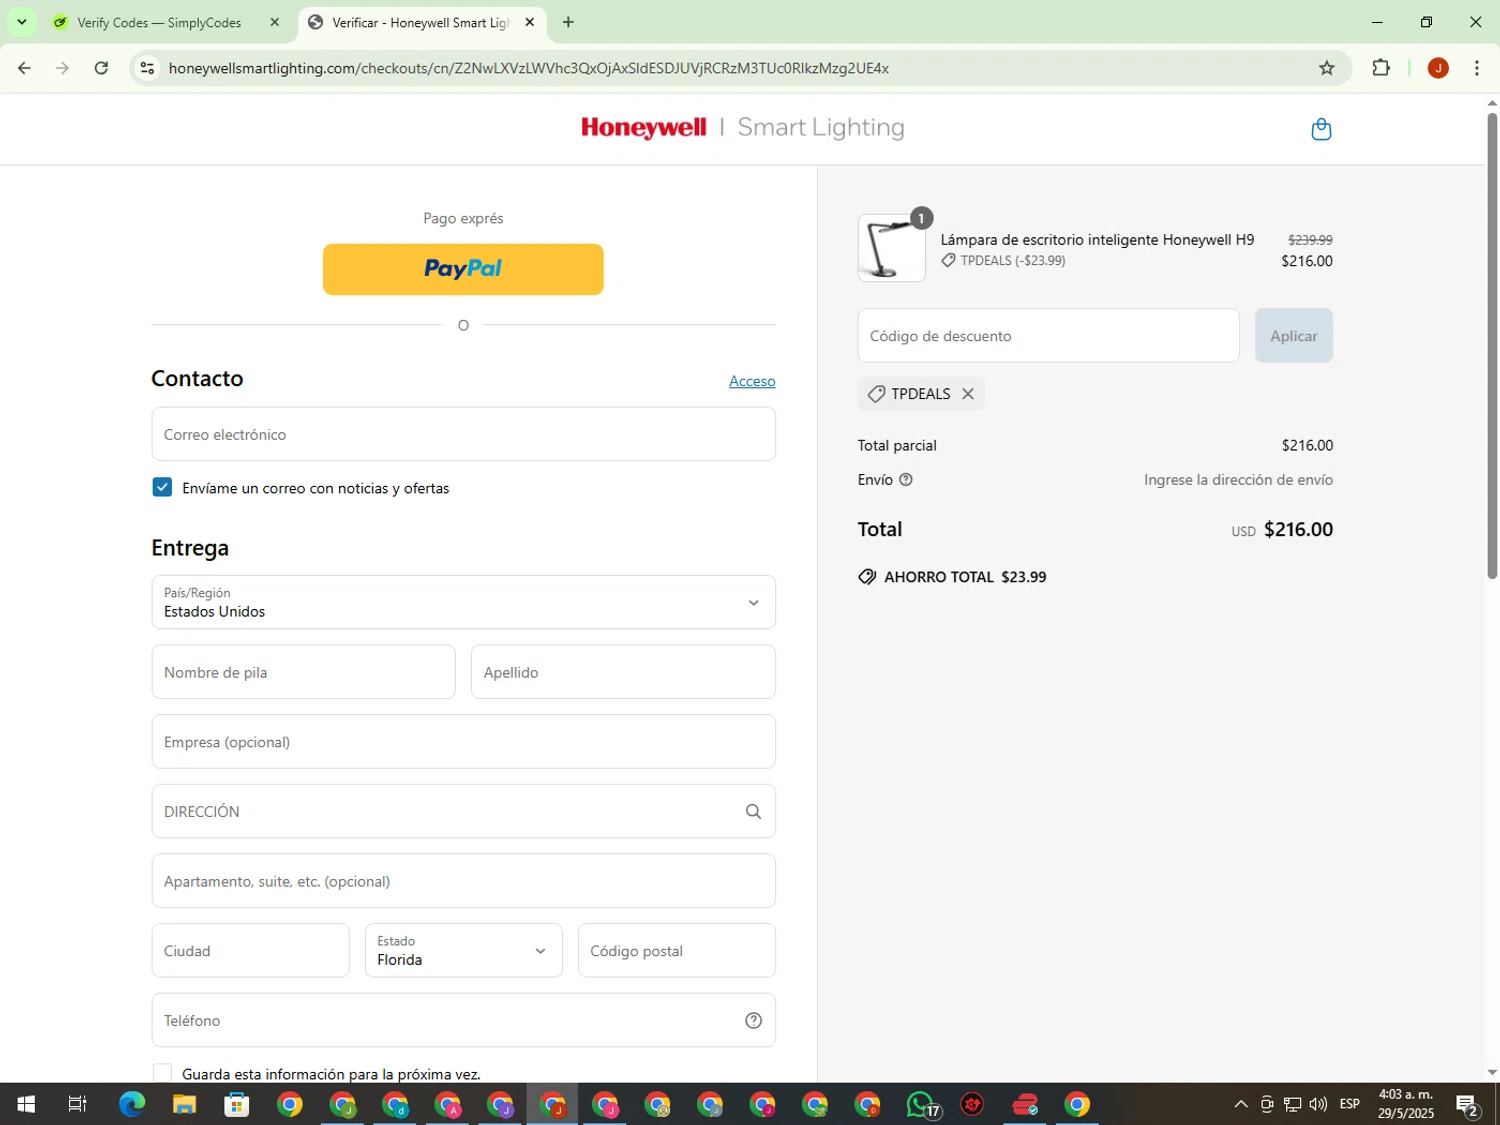Click the Honeywell logo
This screenshot has height=1125, width=1500.
pos(643,128)
